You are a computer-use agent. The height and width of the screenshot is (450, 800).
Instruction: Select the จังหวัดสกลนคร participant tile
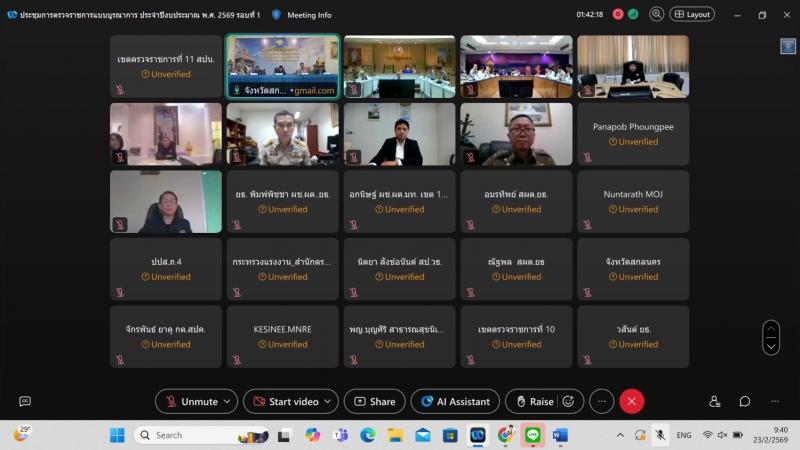click(633, 269)
